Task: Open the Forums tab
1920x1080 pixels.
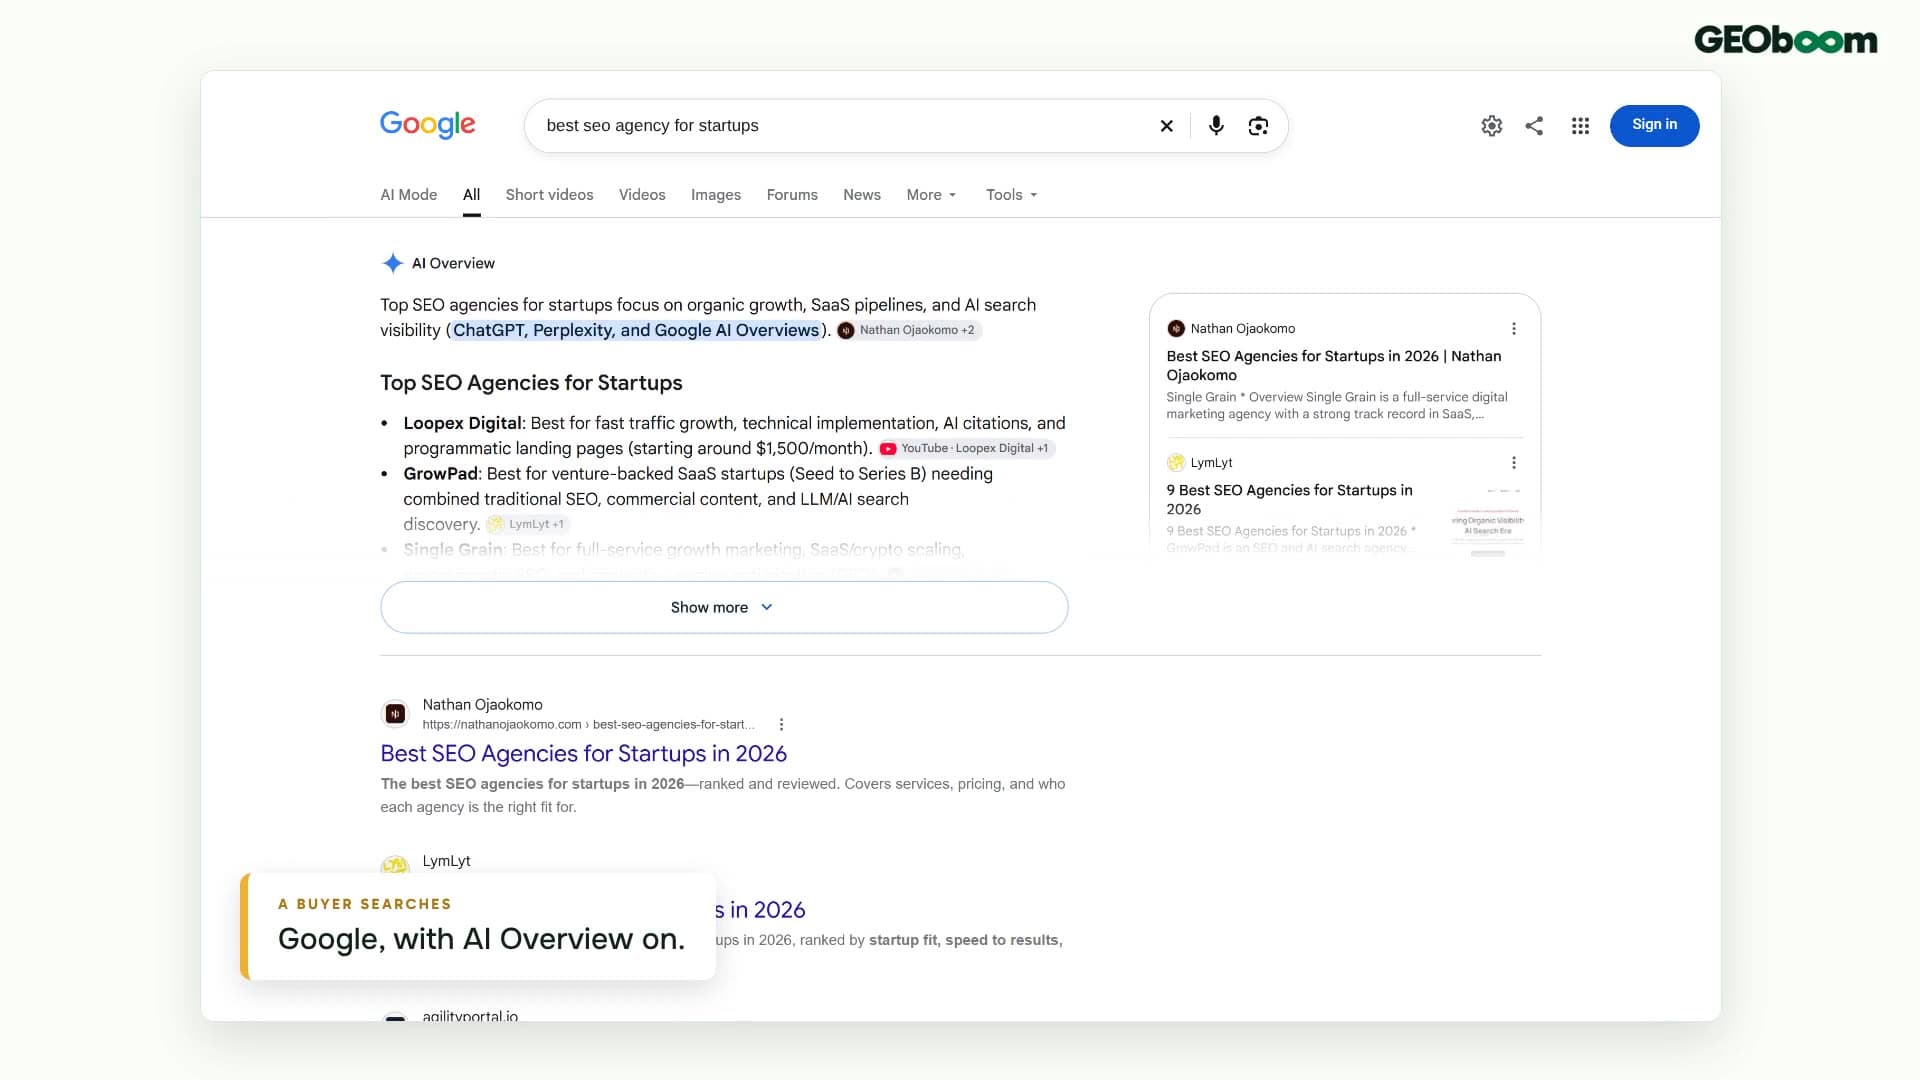Action: 792,195
